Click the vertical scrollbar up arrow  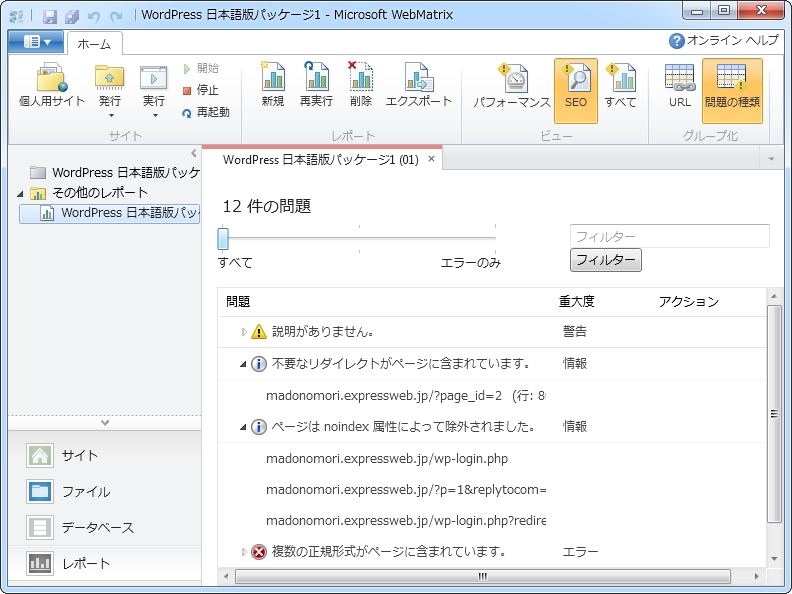pyautogui.click(x=774, y=296)
